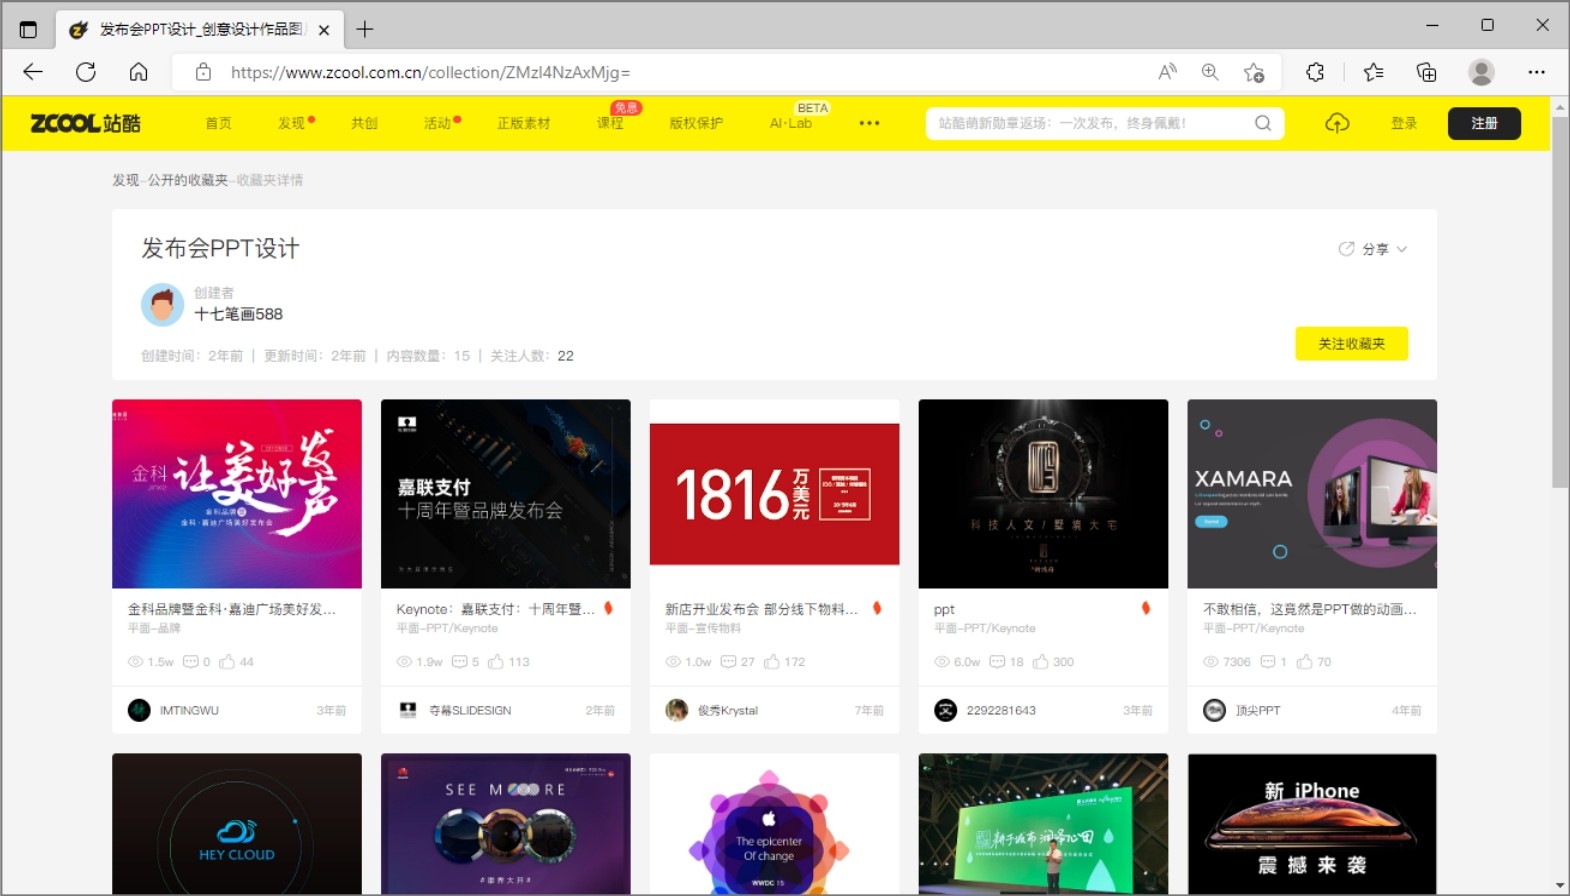Open the favorites list

pos(1374,72)
